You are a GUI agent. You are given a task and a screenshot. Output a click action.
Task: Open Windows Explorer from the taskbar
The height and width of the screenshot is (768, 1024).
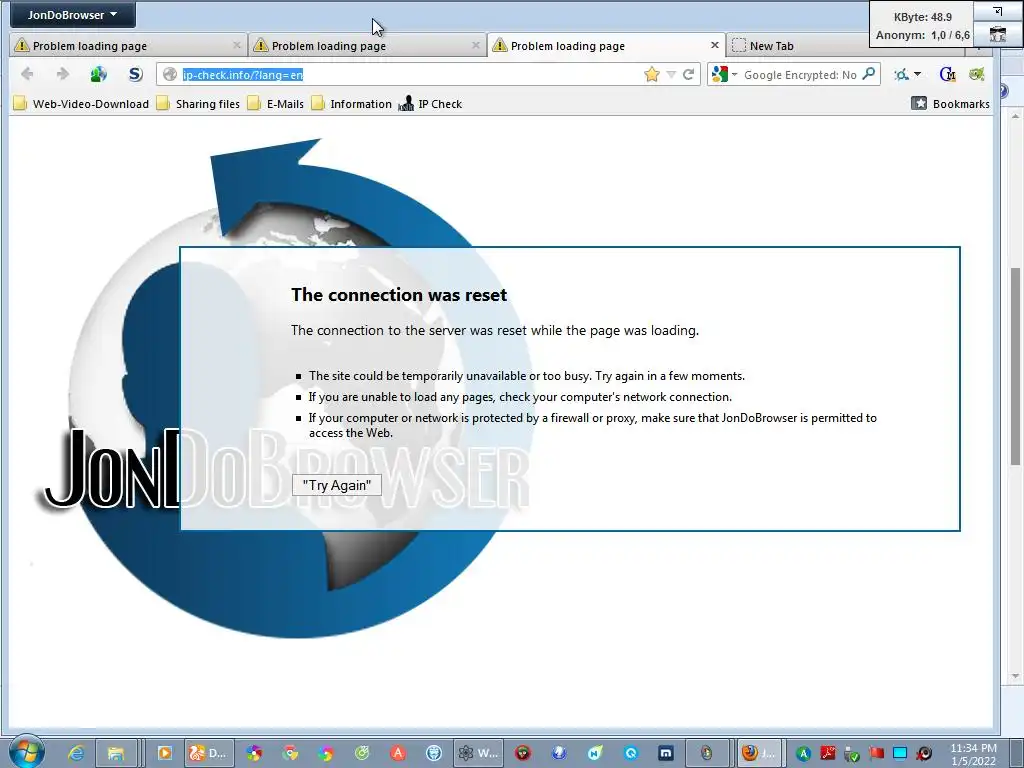[x=116, y=753]
